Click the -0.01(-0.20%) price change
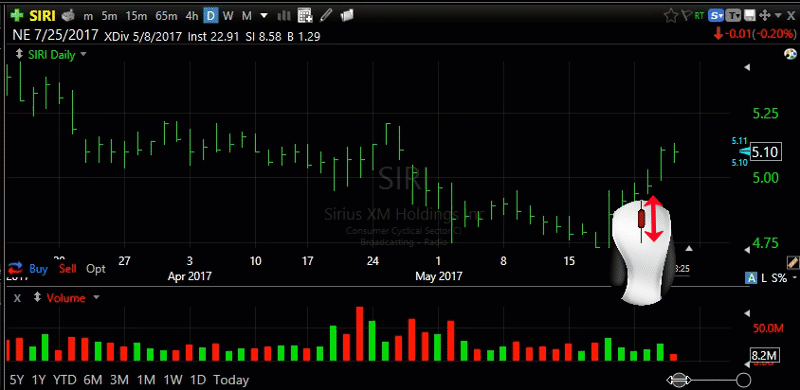This screenshot has height=390, width=800. coord(761,34)
